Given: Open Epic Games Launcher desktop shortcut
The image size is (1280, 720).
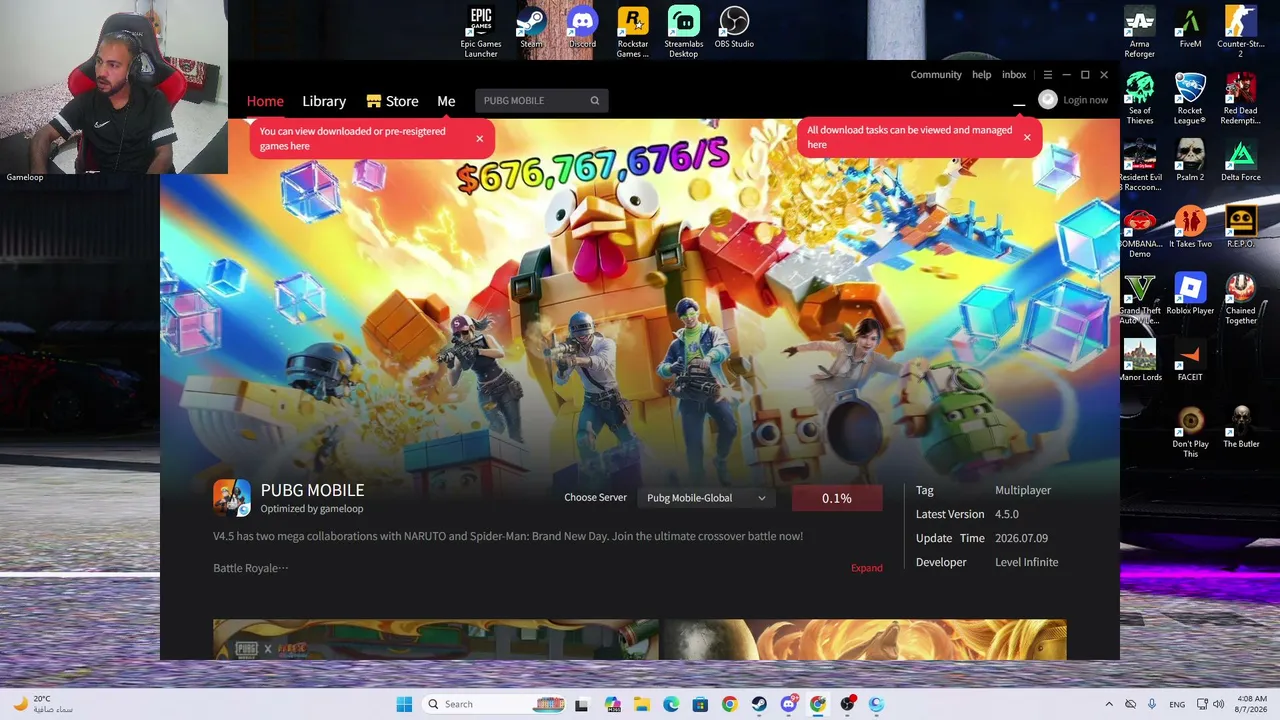Looking at the screenshot, I should tap(481, 32).
